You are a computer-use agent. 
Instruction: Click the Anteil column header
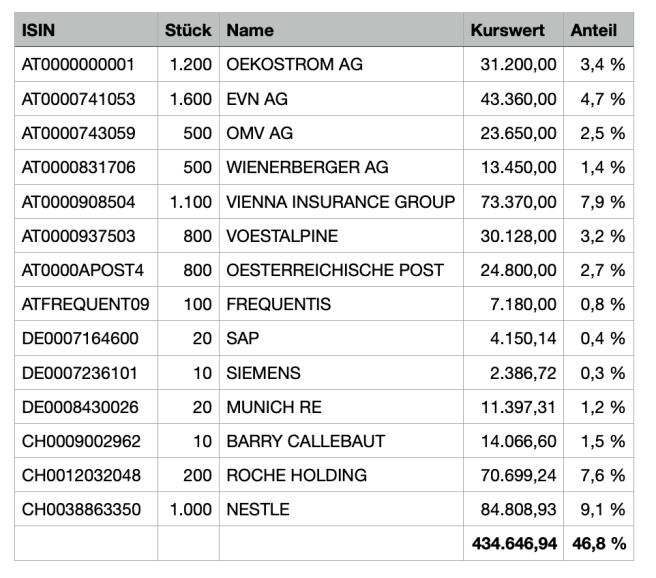(594, 30)
